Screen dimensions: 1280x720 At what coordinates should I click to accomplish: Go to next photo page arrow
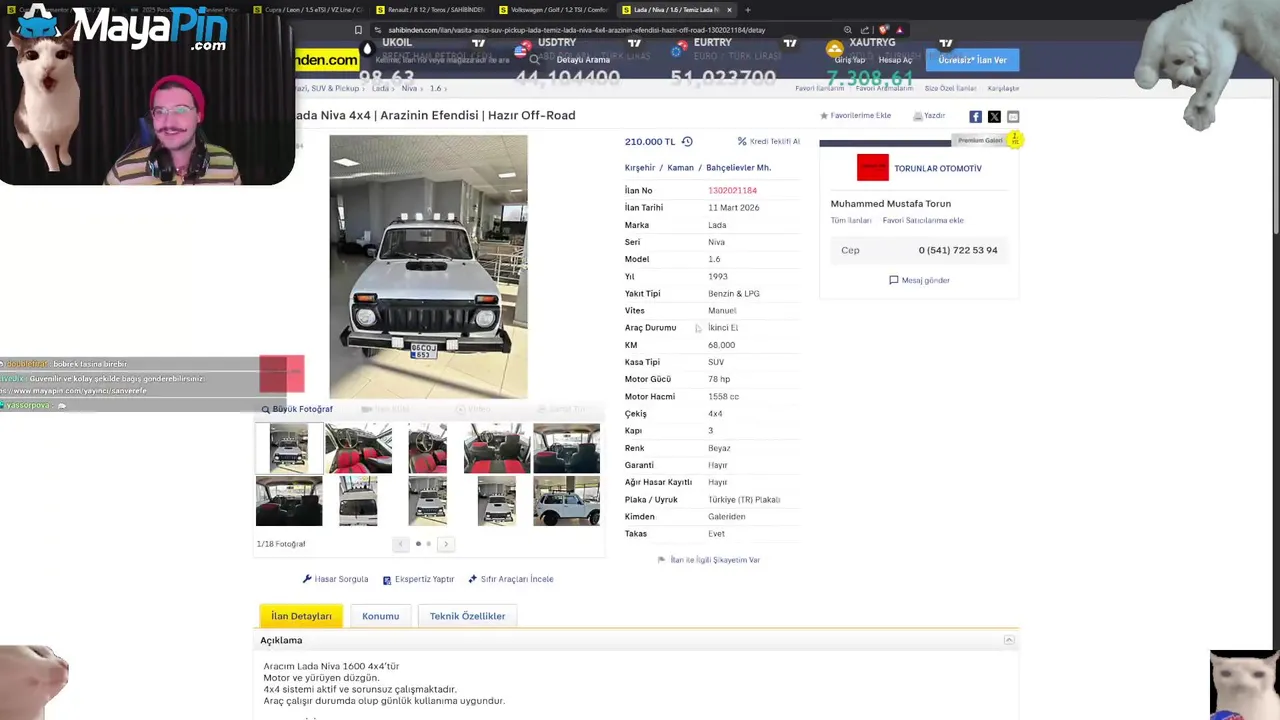click(446, 544)
